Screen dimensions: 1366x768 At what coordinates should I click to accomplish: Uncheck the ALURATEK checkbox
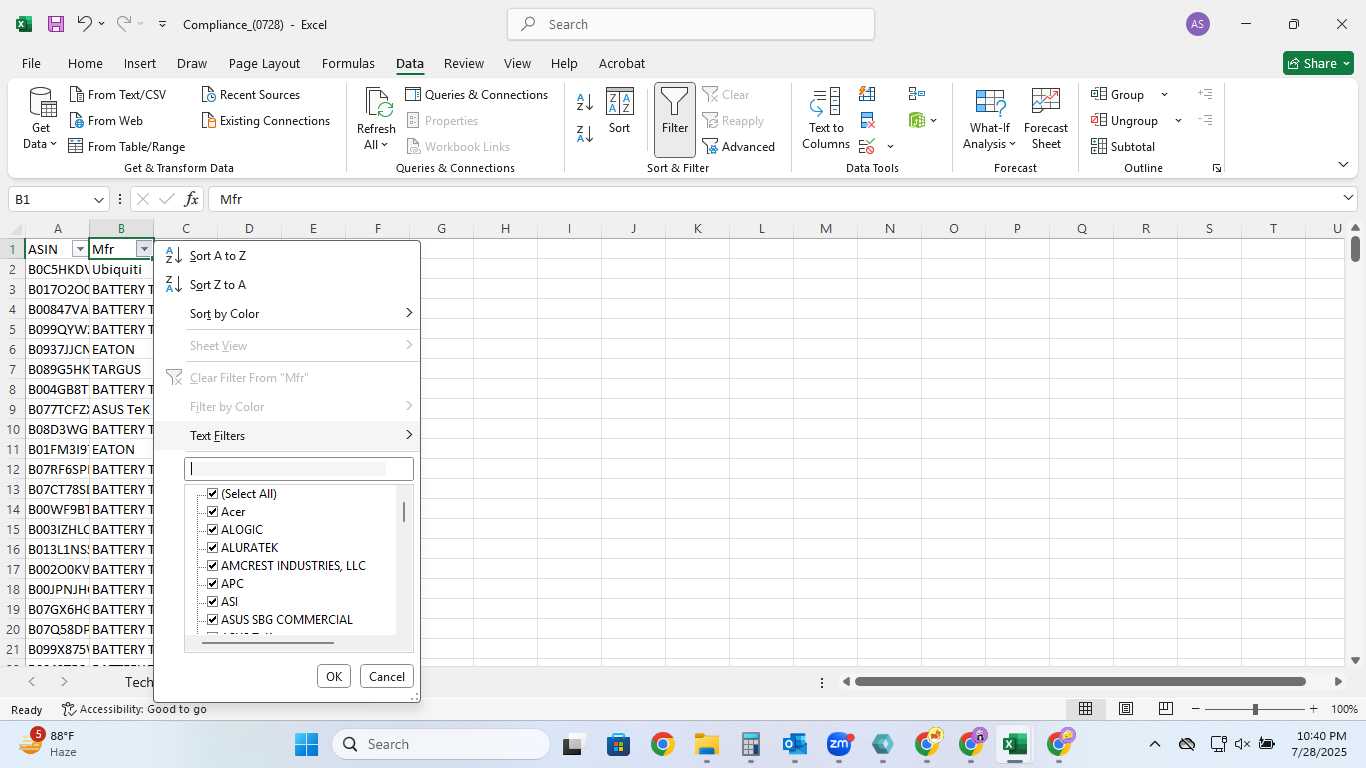212,548
